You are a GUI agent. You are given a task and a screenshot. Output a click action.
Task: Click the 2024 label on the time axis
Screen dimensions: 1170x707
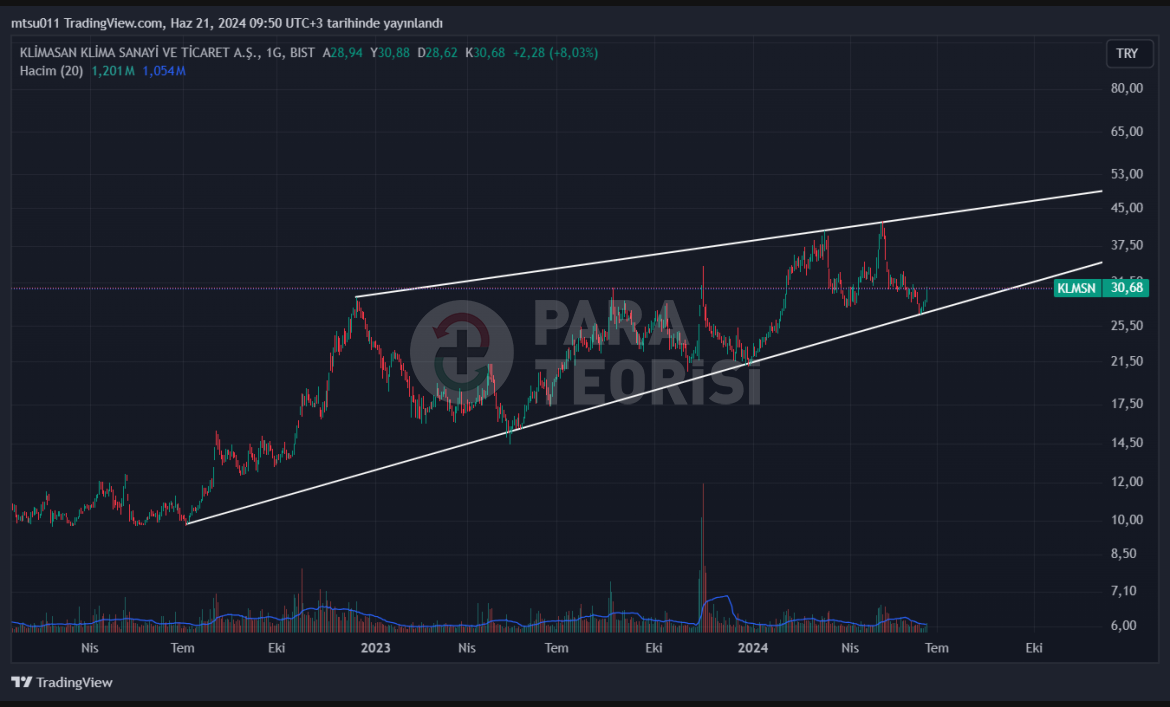(753, 647)
